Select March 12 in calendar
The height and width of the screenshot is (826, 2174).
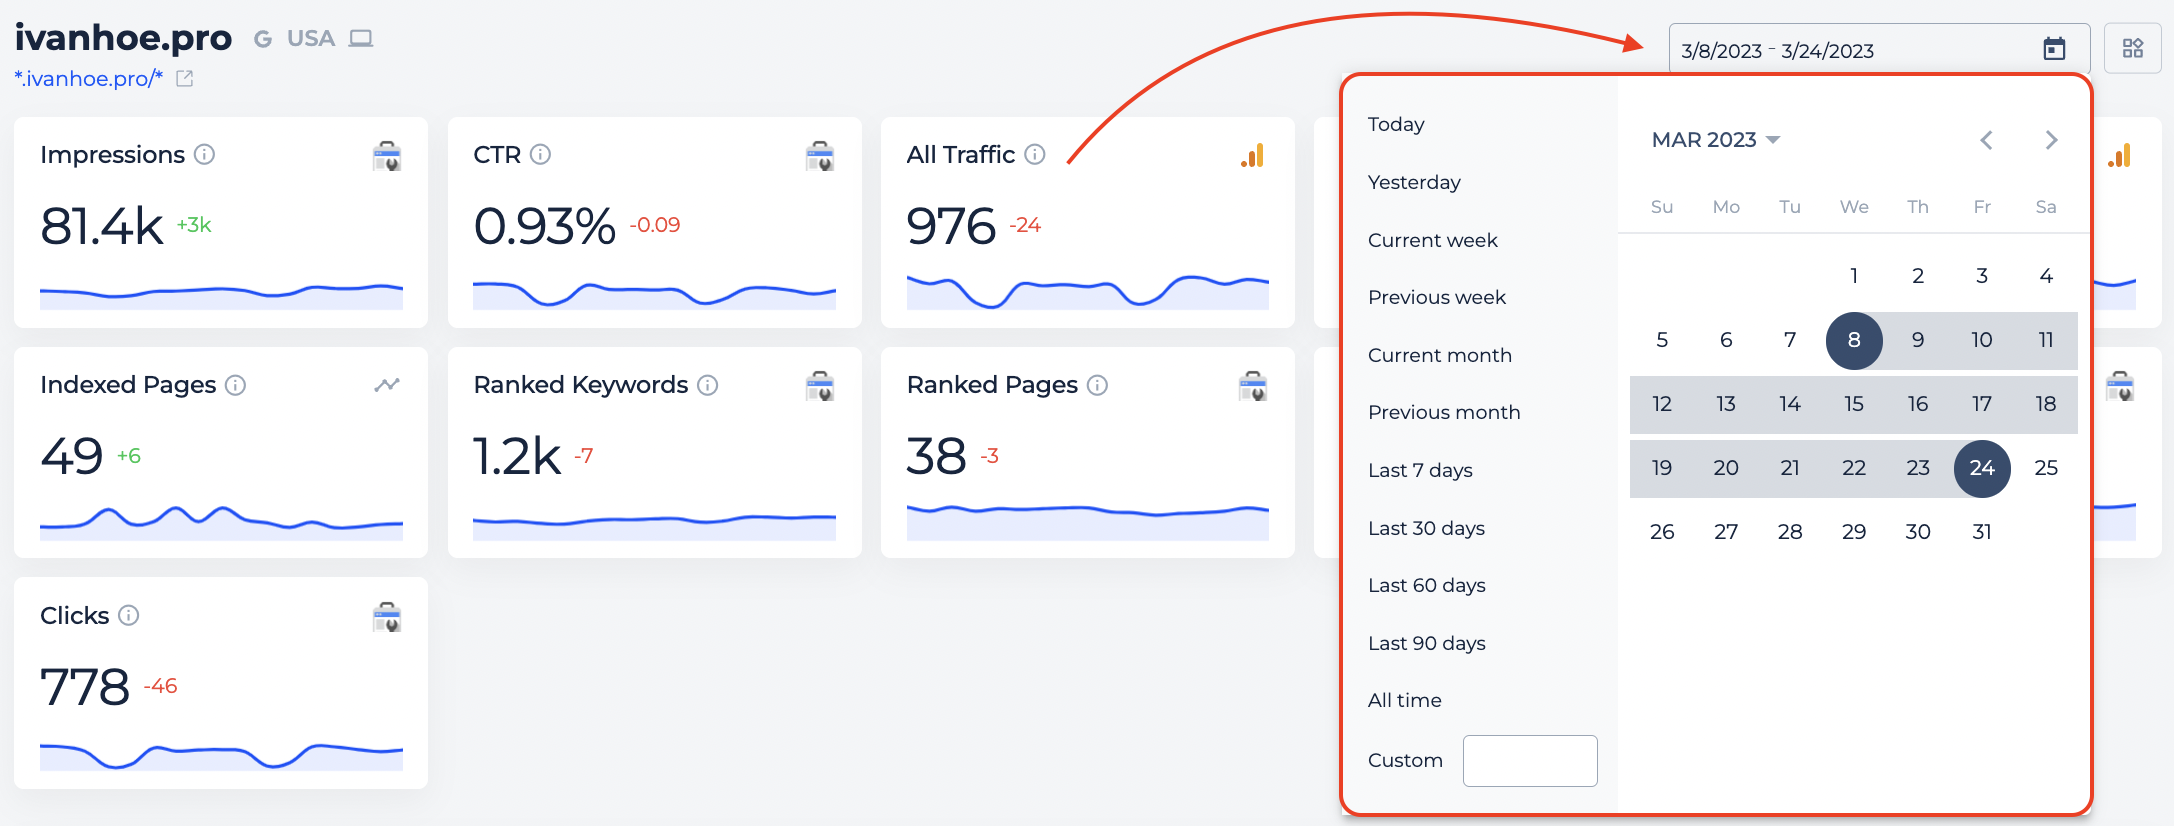tap(1662, 404)
